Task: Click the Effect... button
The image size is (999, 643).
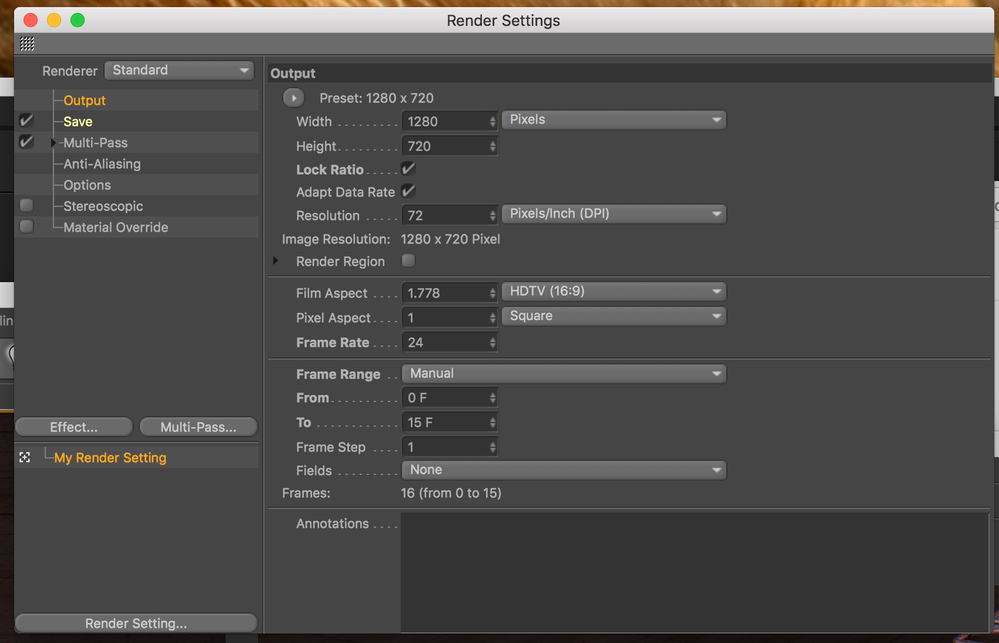Action: tap(74, 427)
